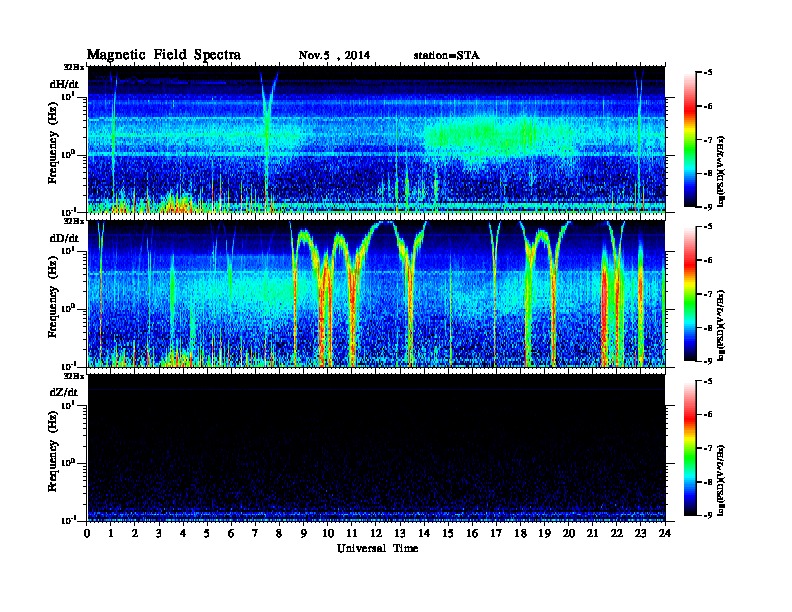Click hour 3 on the time axis

pos(160,533)
